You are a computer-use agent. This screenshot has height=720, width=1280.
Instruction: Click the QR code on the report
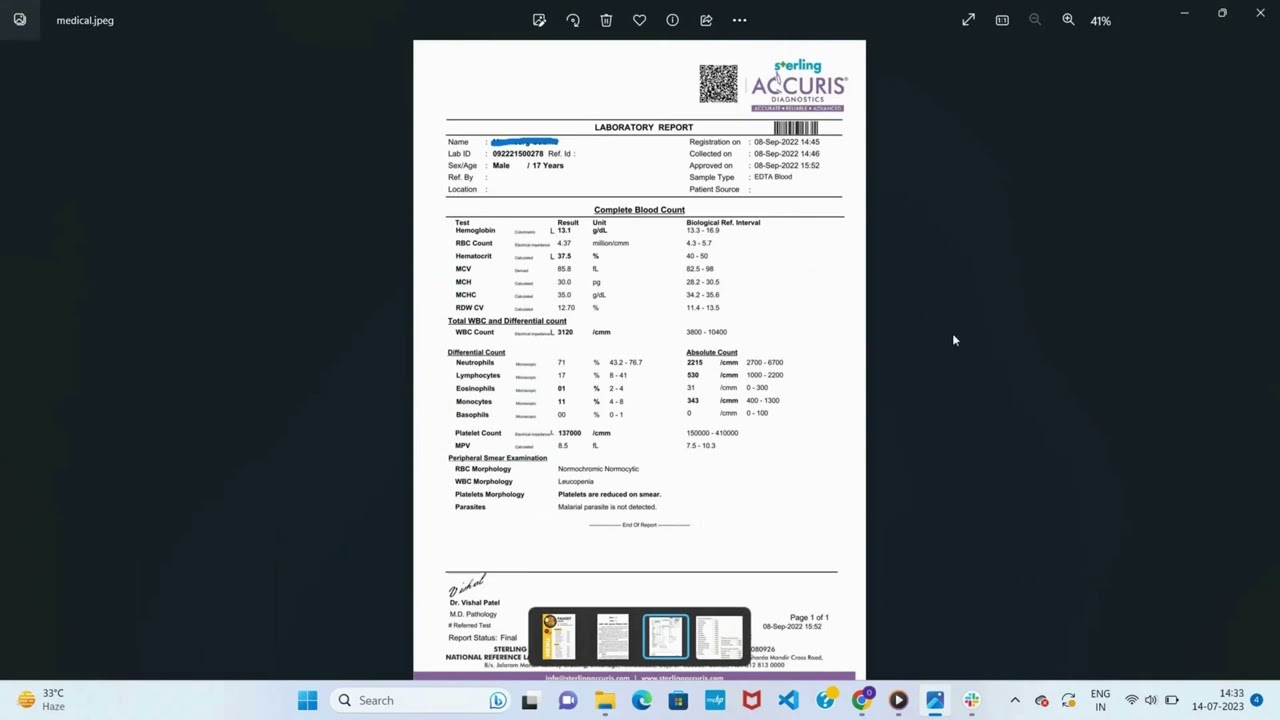click(718, 84)
